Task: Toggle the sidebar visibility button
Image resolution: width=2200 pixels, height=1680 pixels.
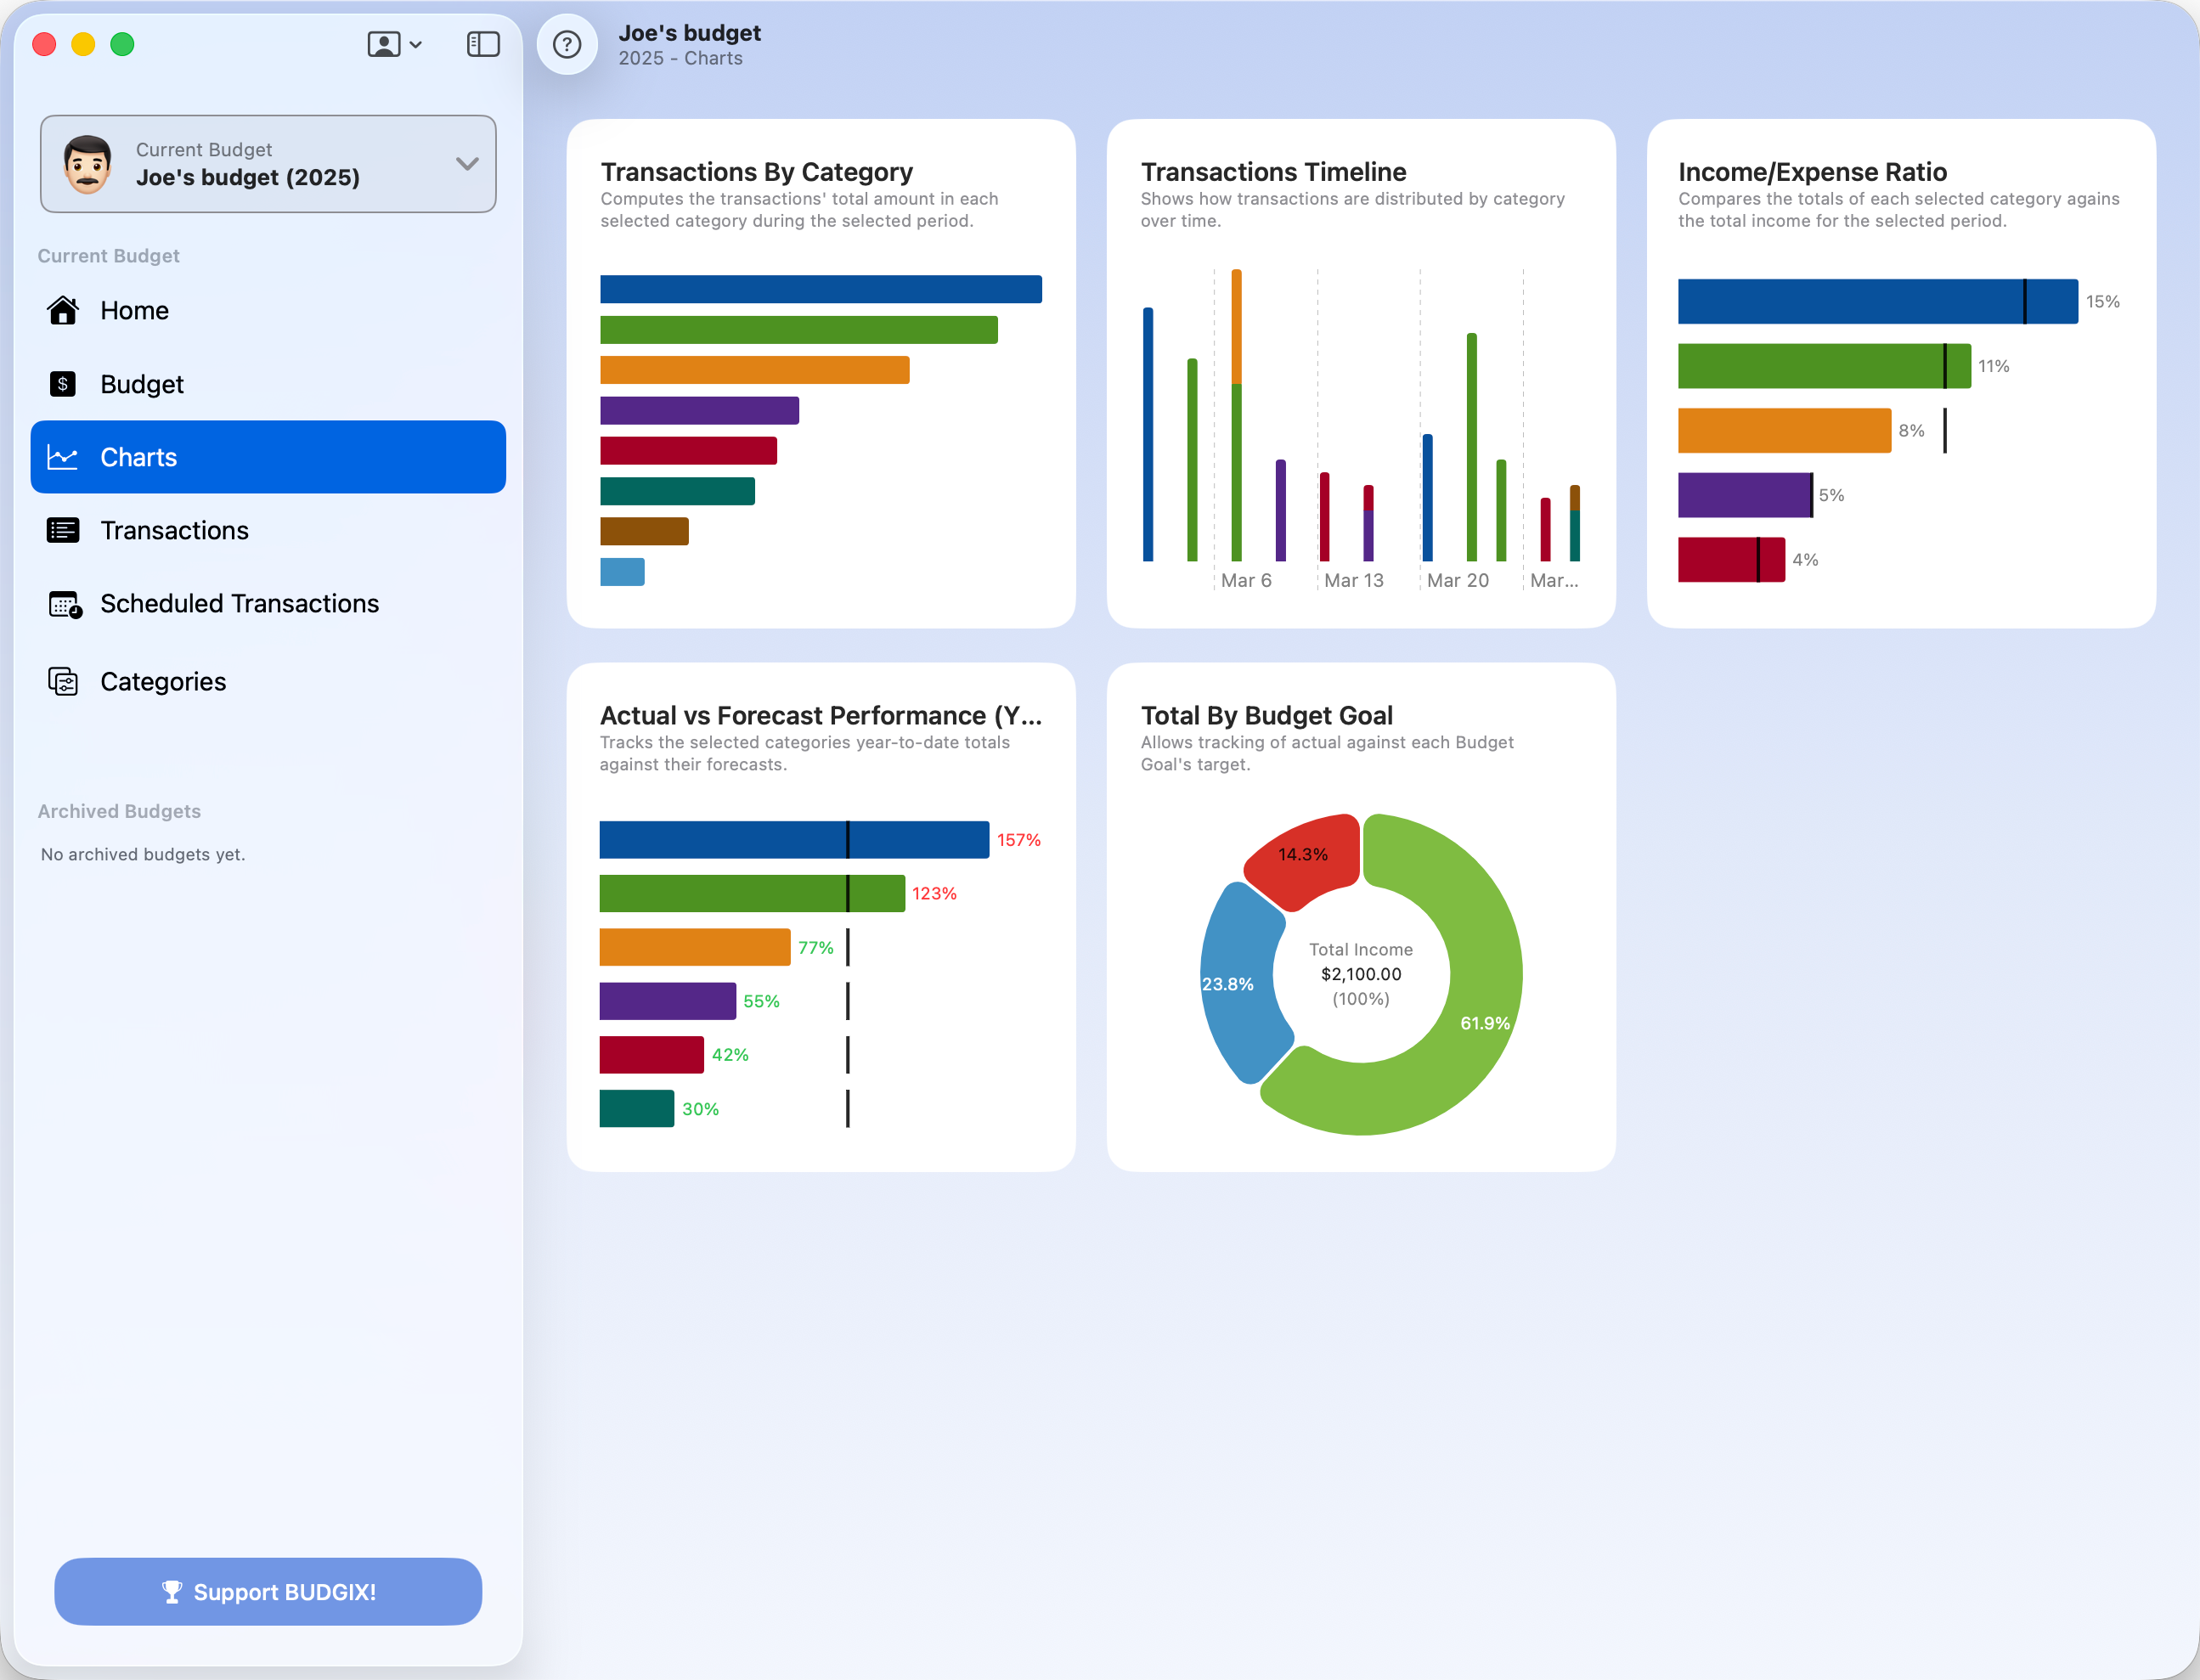Action: coord(483,44)
